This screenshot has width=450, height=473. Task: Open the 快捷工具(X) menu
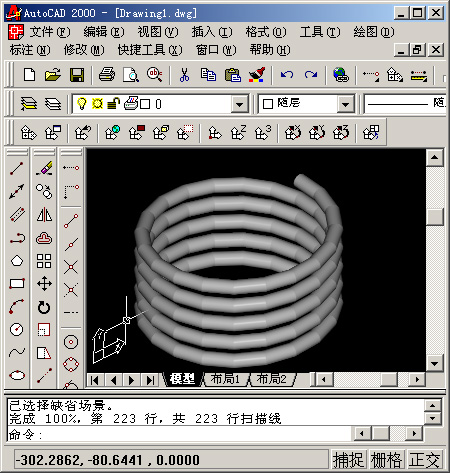coord(150,50)
